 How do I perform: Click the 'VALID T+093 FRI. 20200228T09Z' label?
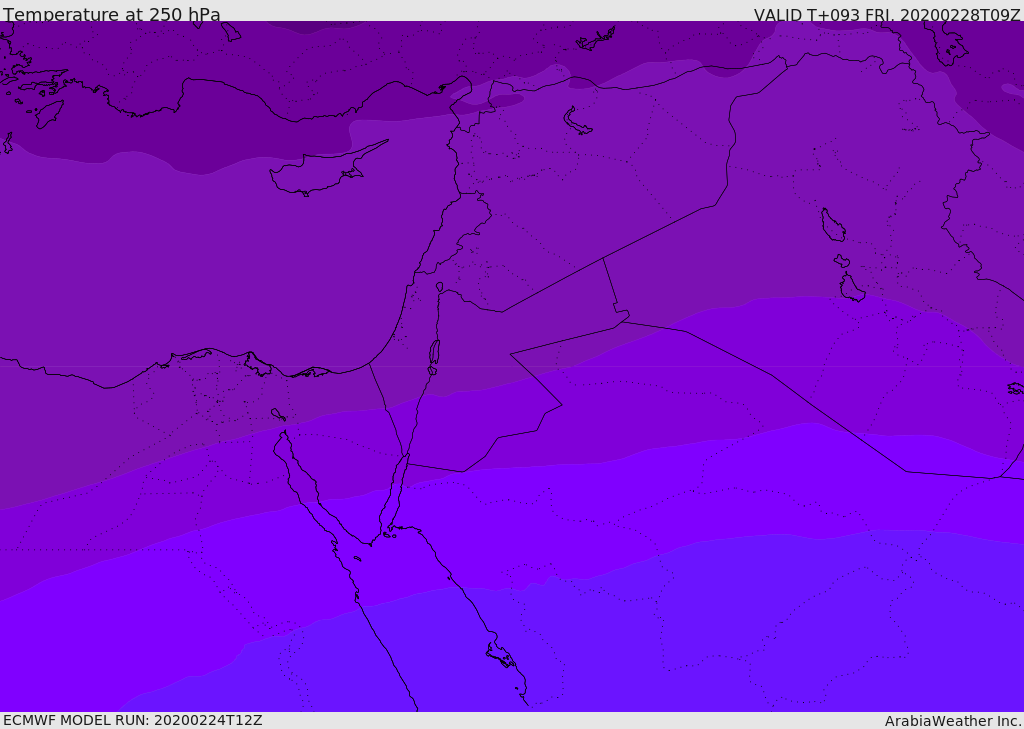tap(887, 15)
